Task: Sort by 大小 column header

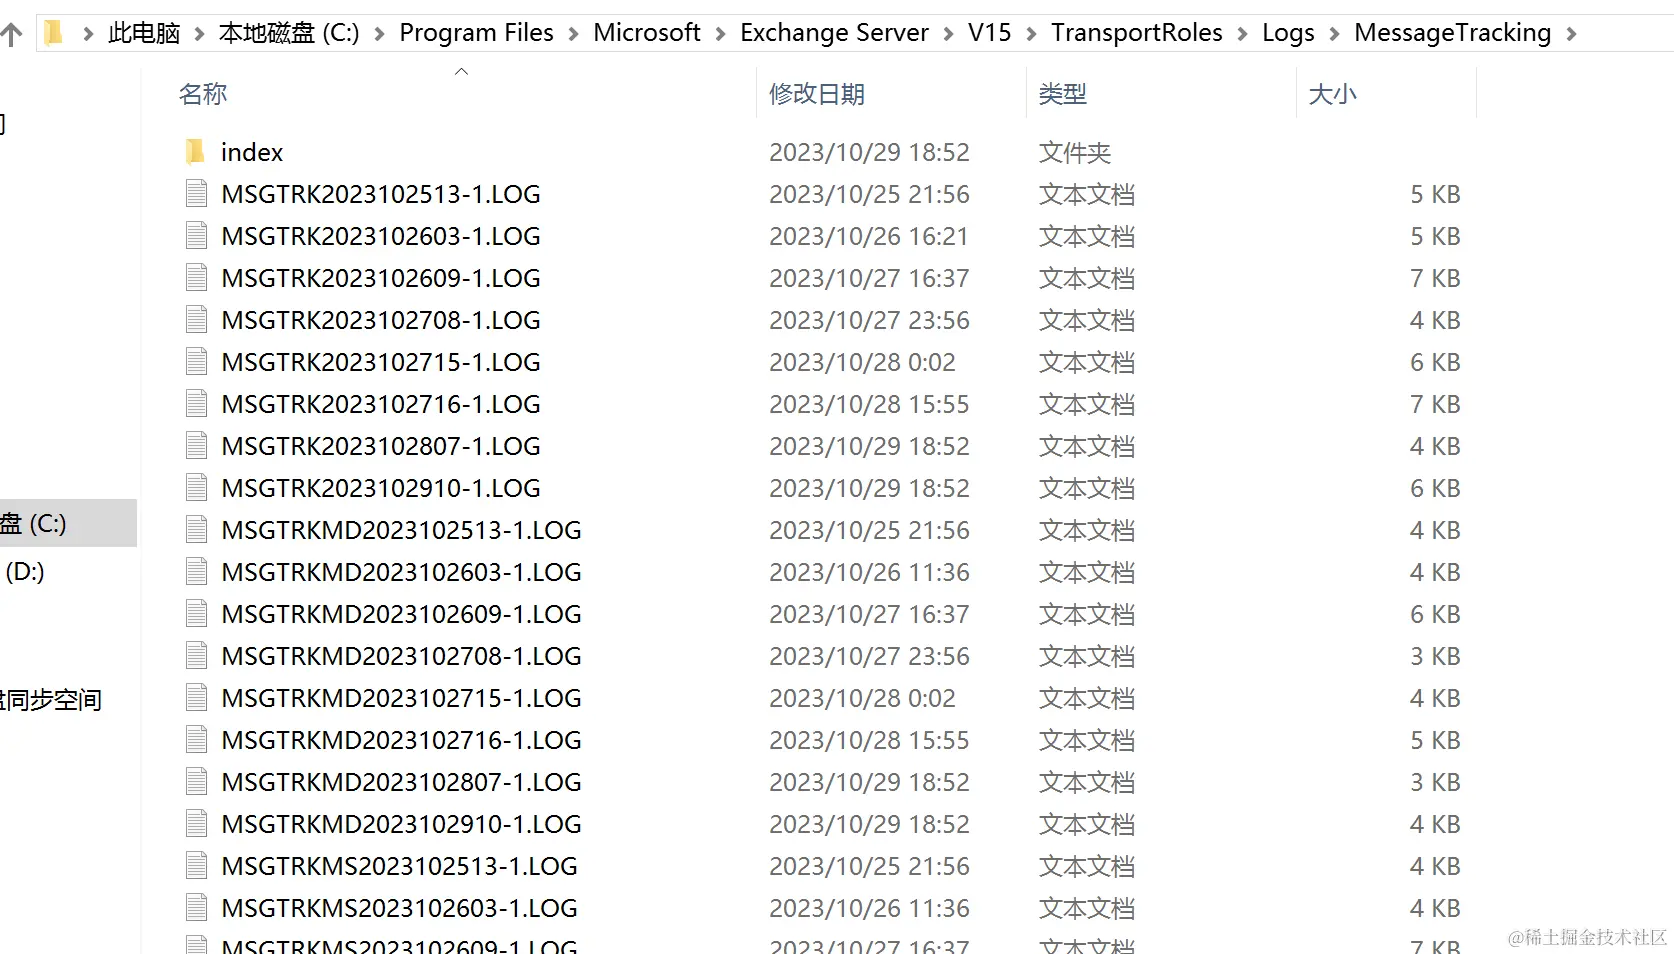Action: [x=1332, y=94]
